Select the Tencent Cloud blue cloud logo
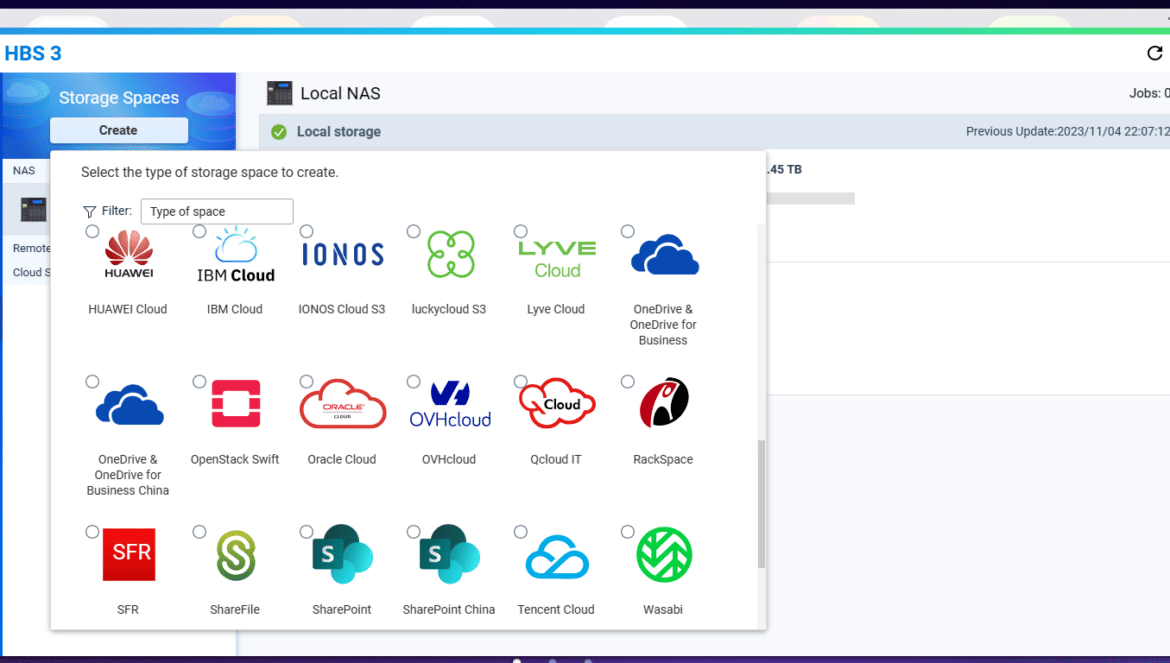The height and width of the screenshot is (663, 1170). 557,556
